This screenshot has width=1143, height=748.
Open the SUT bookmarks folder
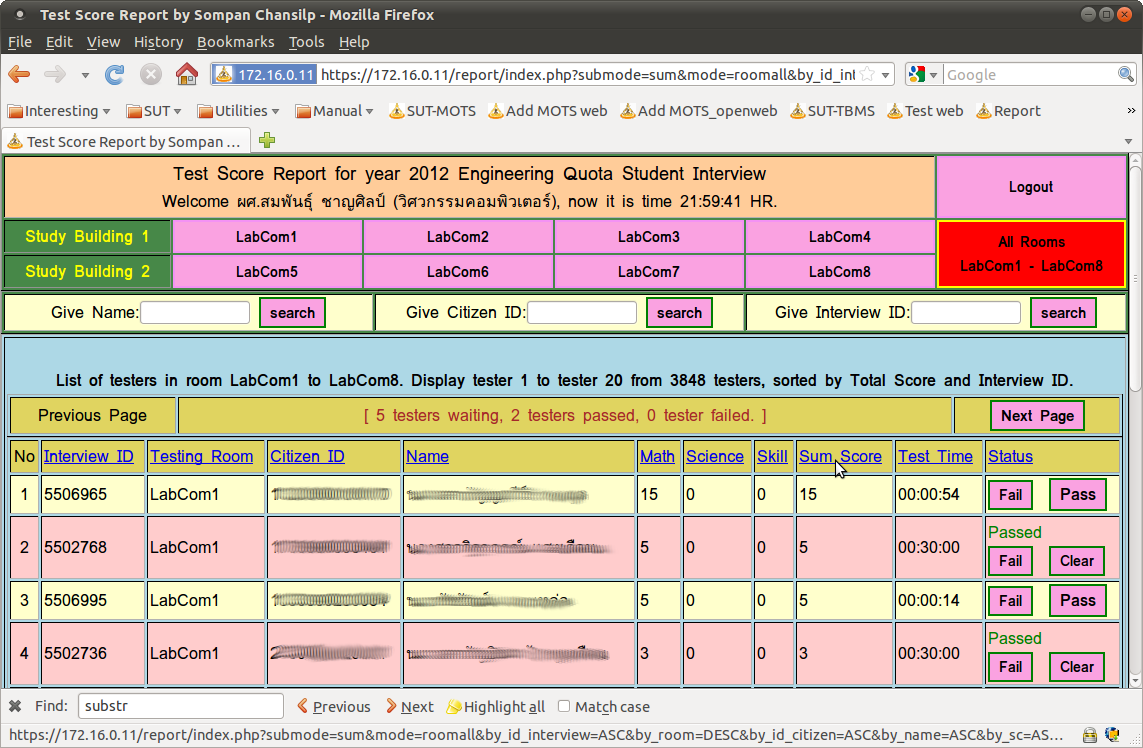pos(154,111)
